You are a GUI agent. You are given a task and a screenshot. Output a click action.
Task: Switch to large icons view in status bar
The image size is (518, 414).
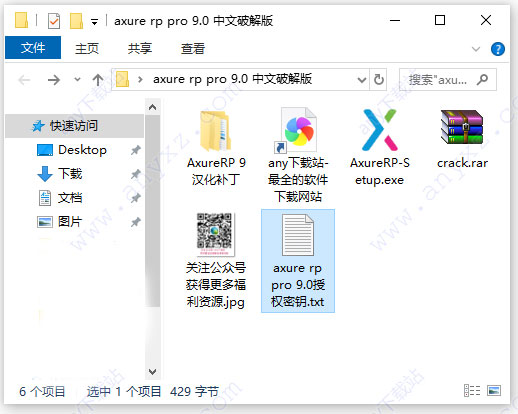point(494,390)
